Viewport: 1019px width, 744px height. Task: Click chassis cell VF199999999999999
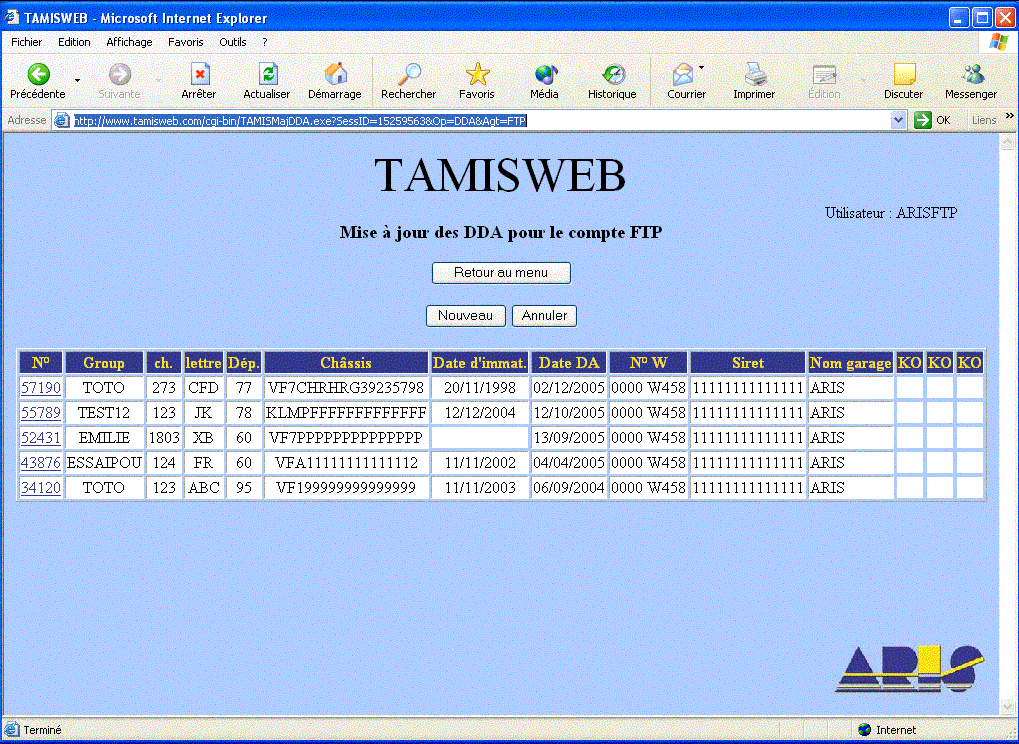346,487
